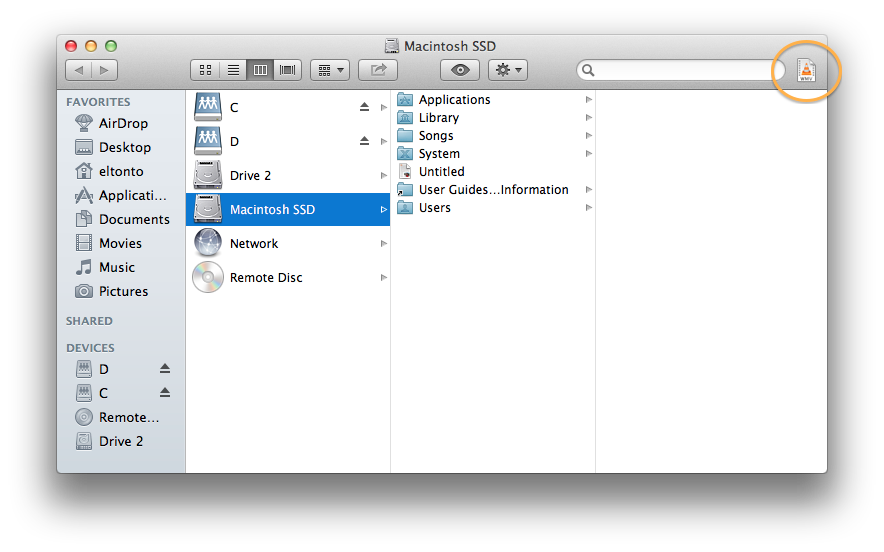The image size is (884, 552).
Task: Select Macintosh SSD in the column list
Action: pos(288,209)
